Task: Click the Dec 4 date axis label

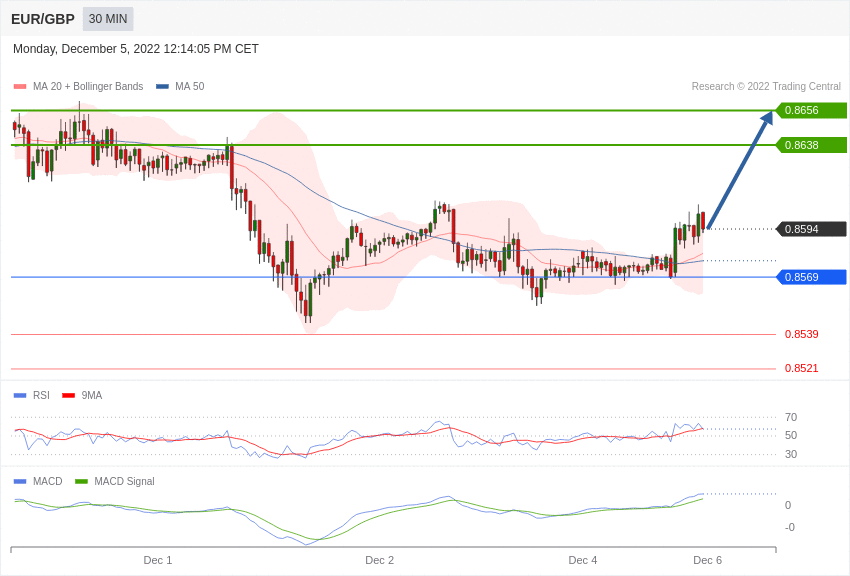Action: pyautogui.click(x=583, y=560)
